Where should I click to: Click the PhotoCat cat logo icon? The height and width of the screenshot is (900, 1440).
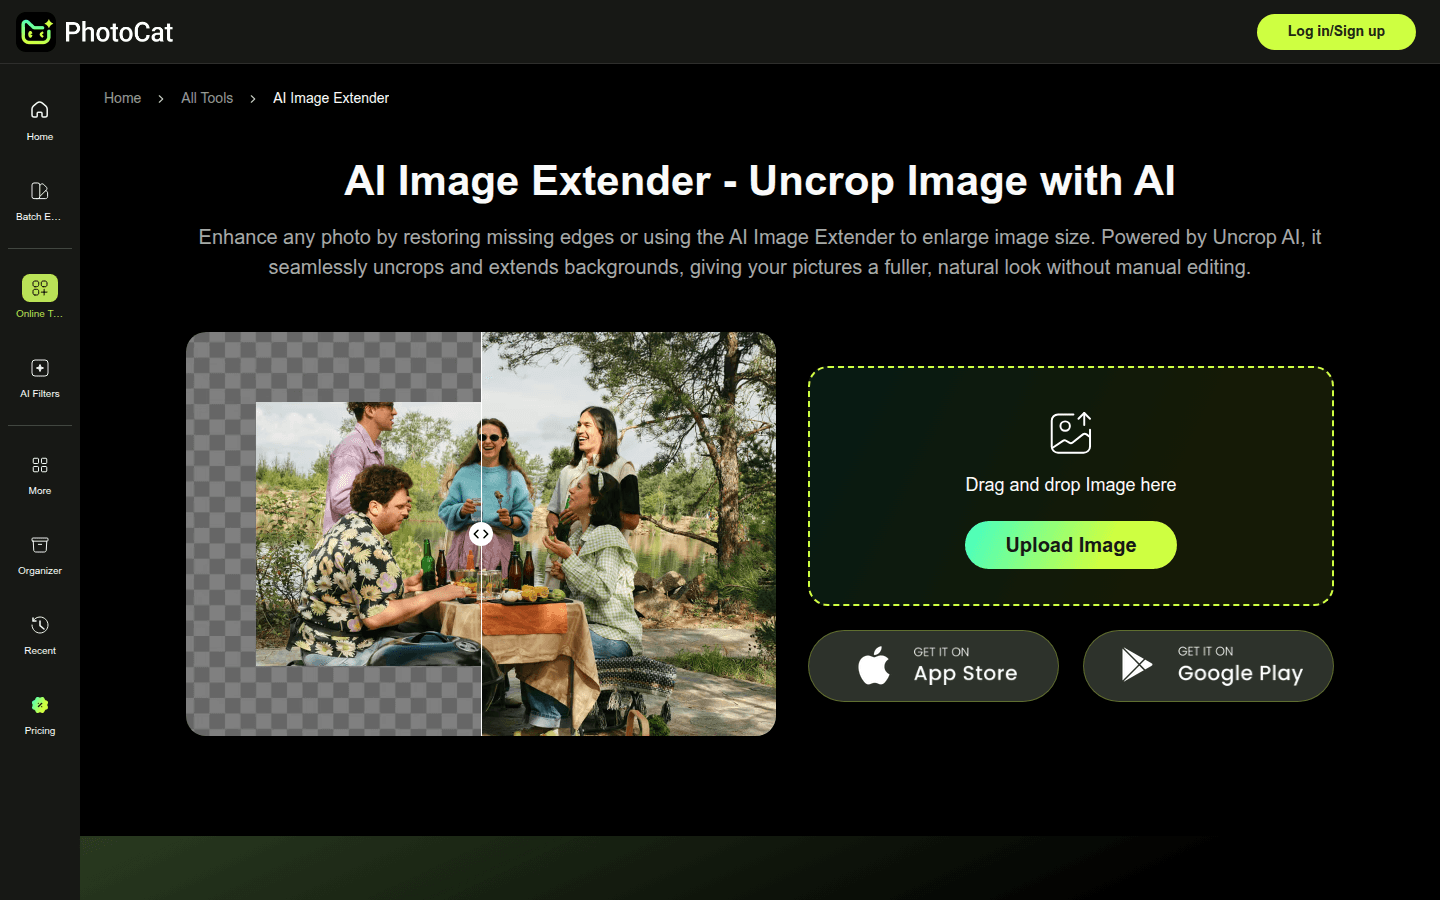(x=36, y=32)
